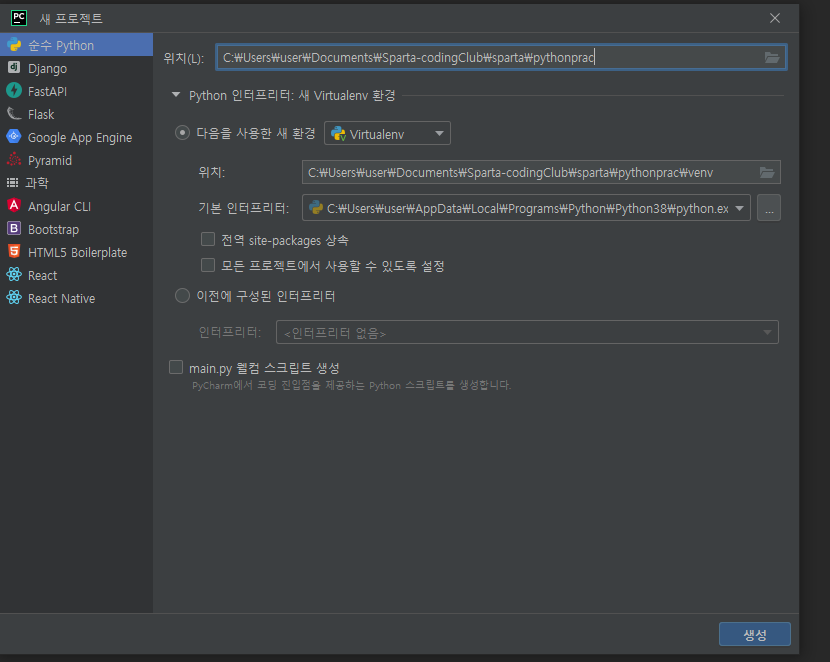Open the Virtualenv environment type dropdown arrow
The height and width of the screenshot is (662, 830).
click(x=439, y=133)
